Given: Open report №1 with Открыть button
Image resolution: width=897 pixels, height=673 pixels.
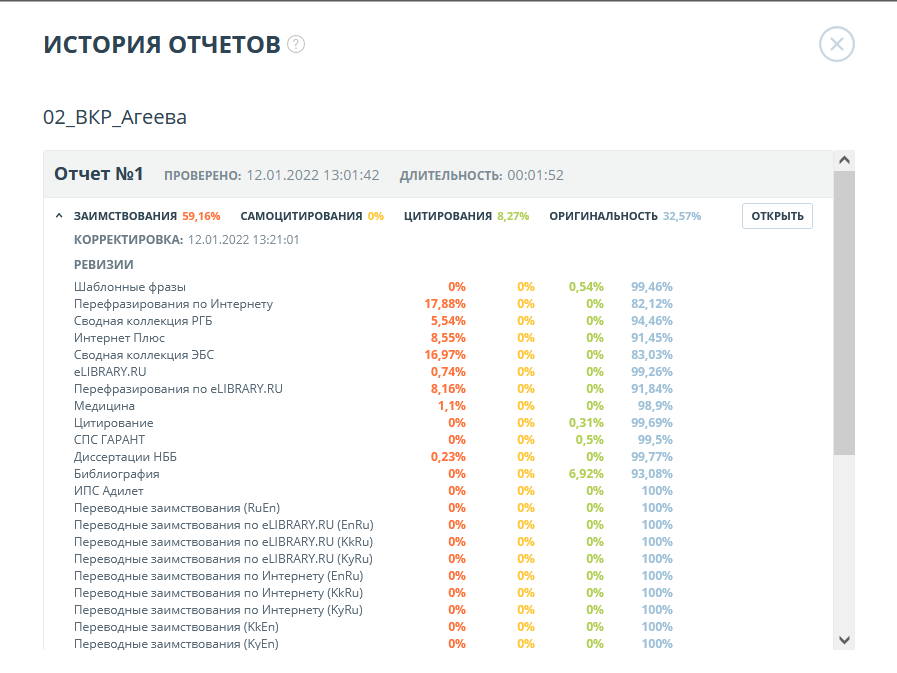Looking at the screenshot, I should 777,216.
